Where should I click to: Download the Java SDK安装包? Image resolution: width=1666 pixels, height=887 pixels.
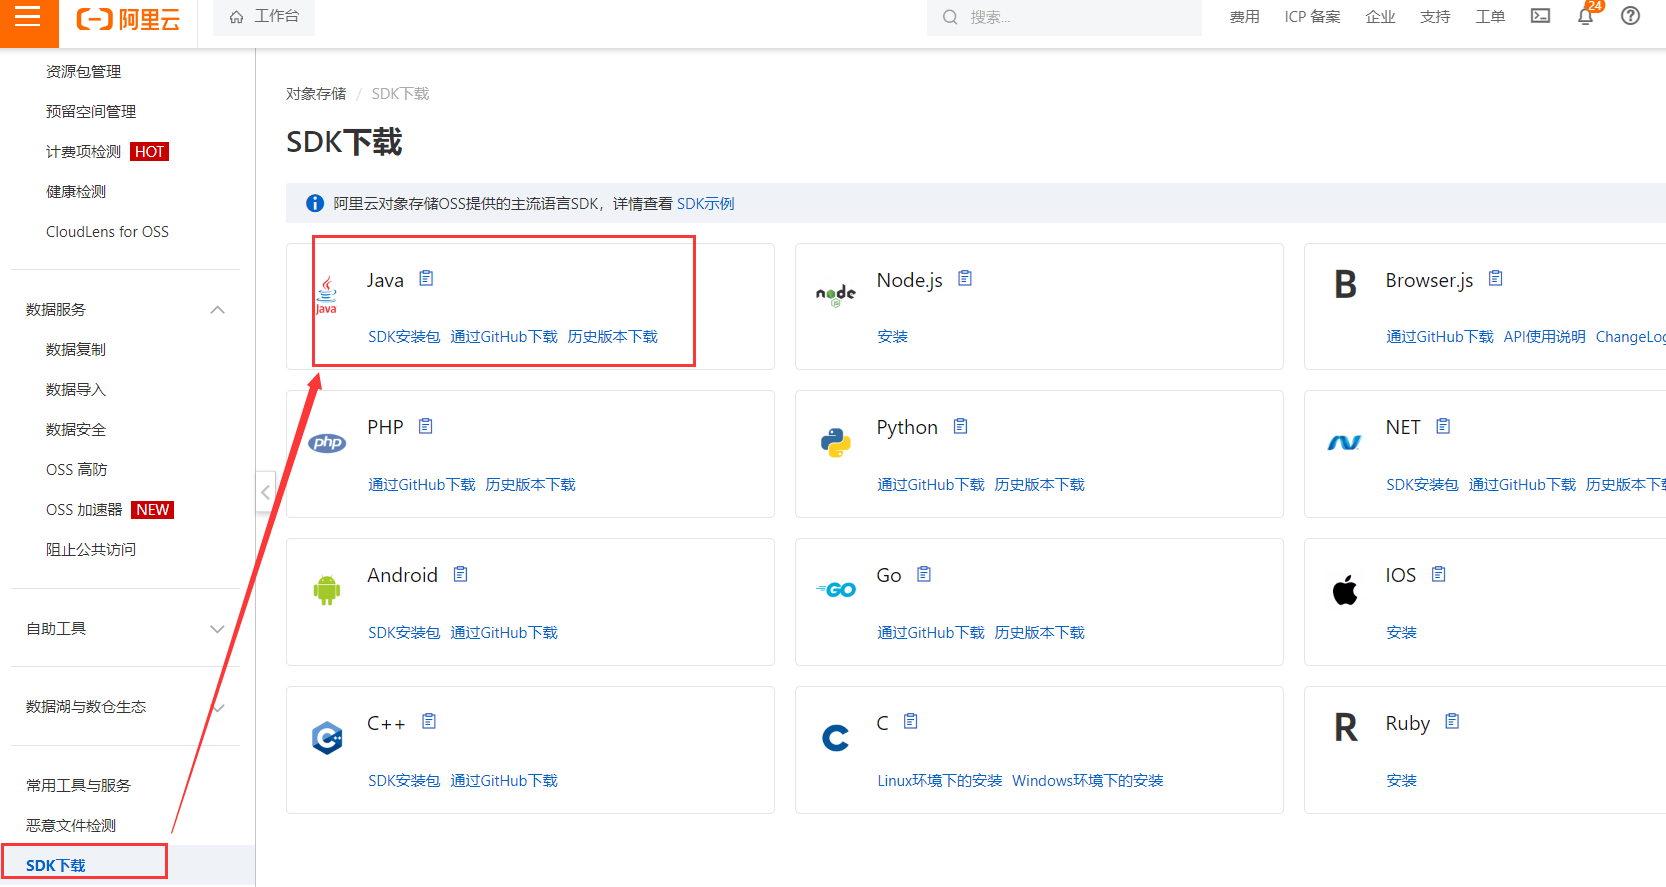404,336
